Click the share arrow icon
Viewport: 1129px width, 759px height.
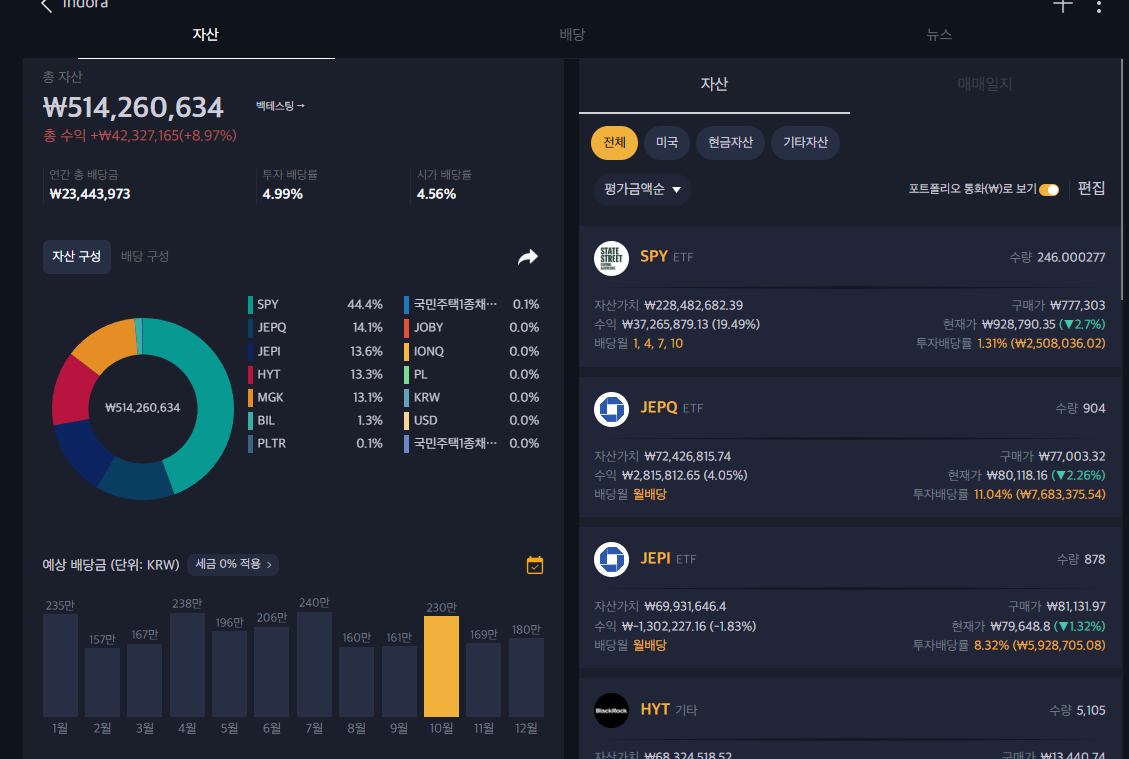(527, 257)
